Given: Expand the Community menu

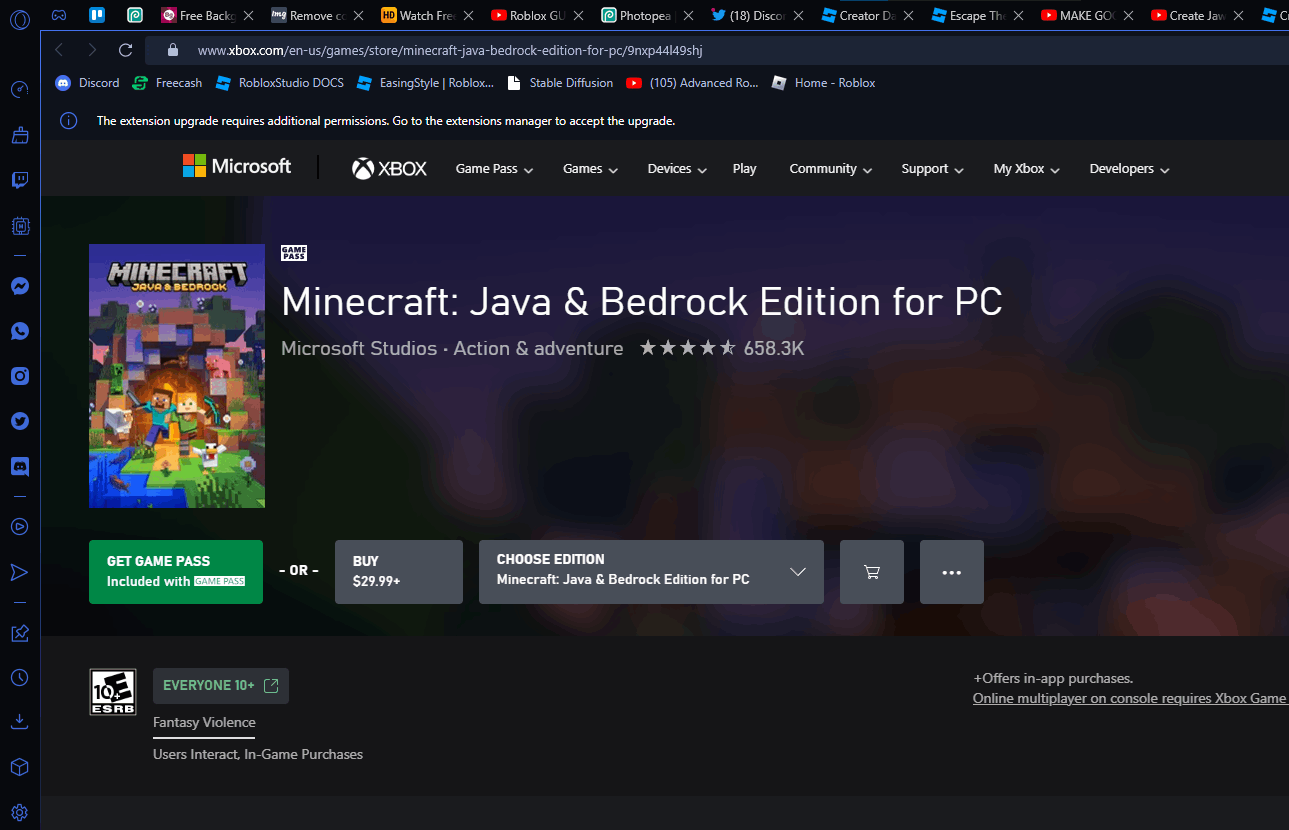Looking at the screenshot, I should tap(831, 169).
